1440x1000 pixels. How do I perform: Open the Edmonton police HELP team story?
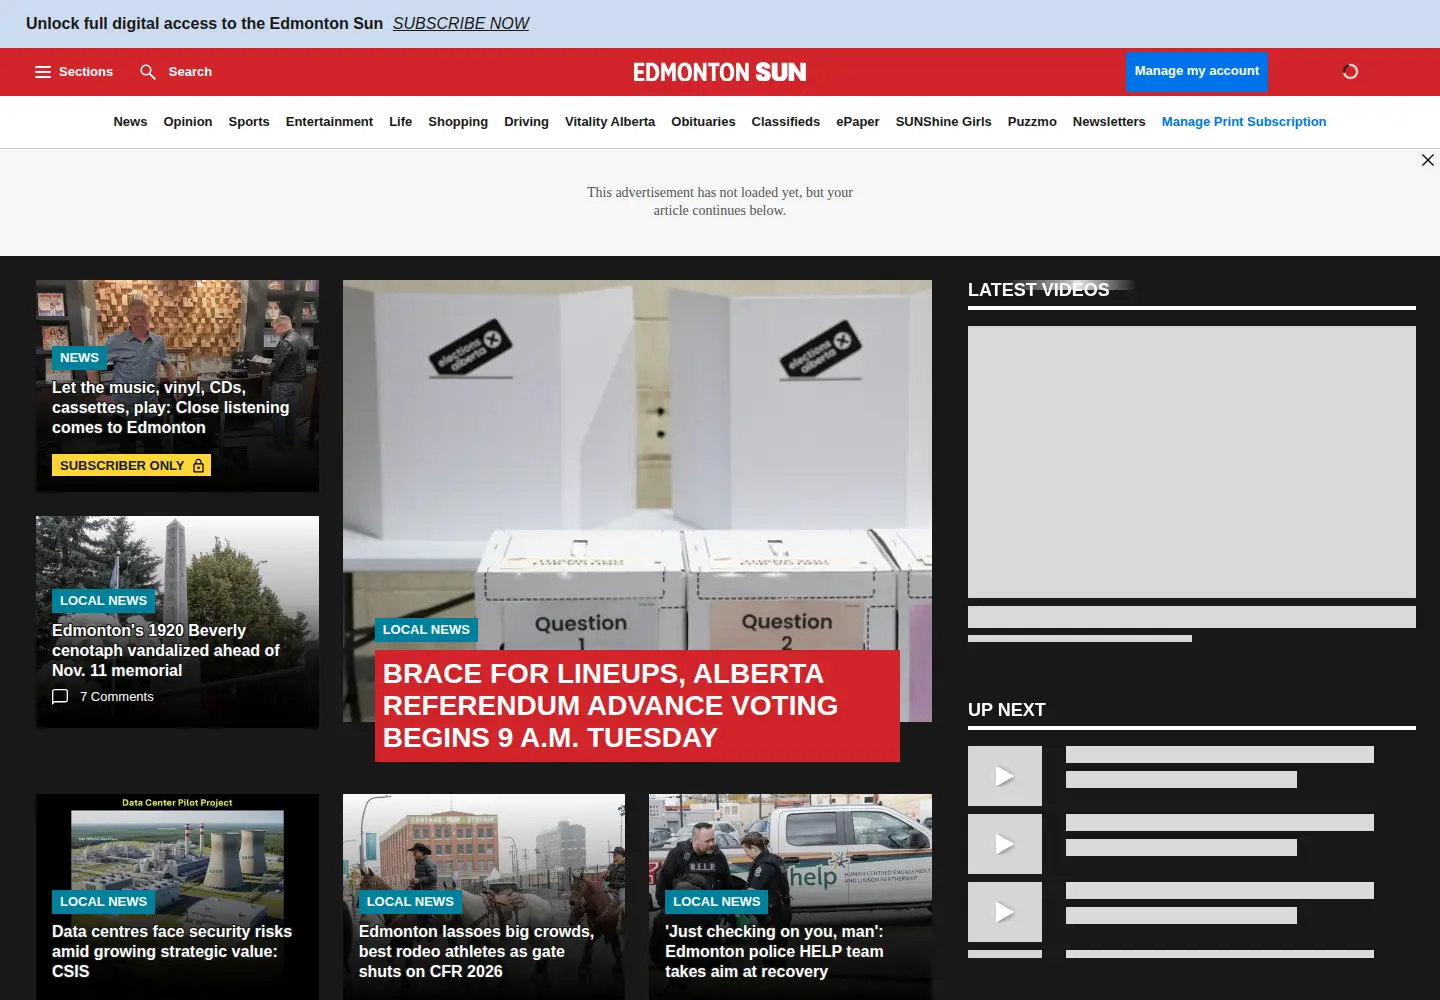(x=774, y=952)
